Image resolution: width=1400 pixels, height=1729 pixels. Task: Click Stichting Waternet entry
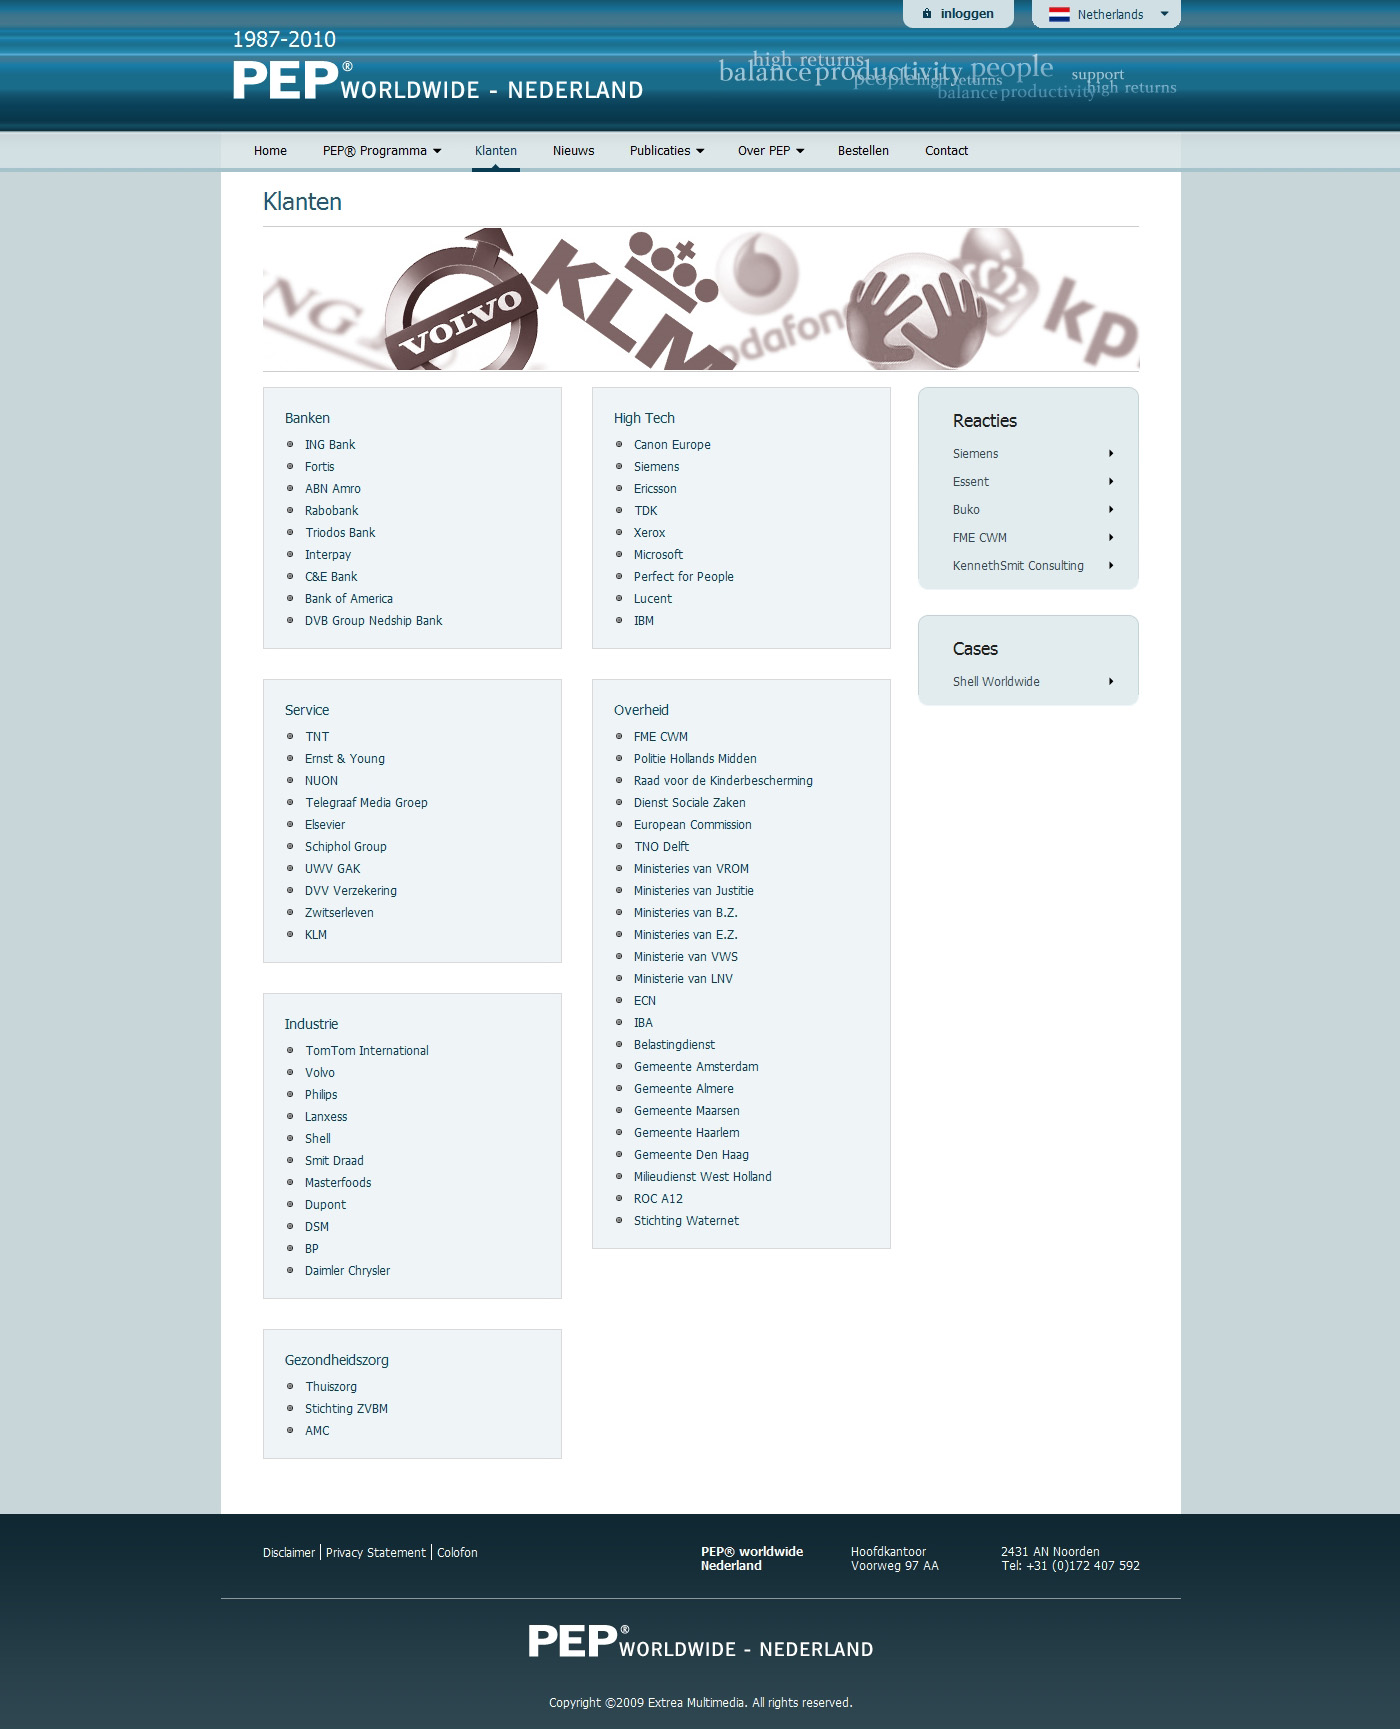[686, 1221]
